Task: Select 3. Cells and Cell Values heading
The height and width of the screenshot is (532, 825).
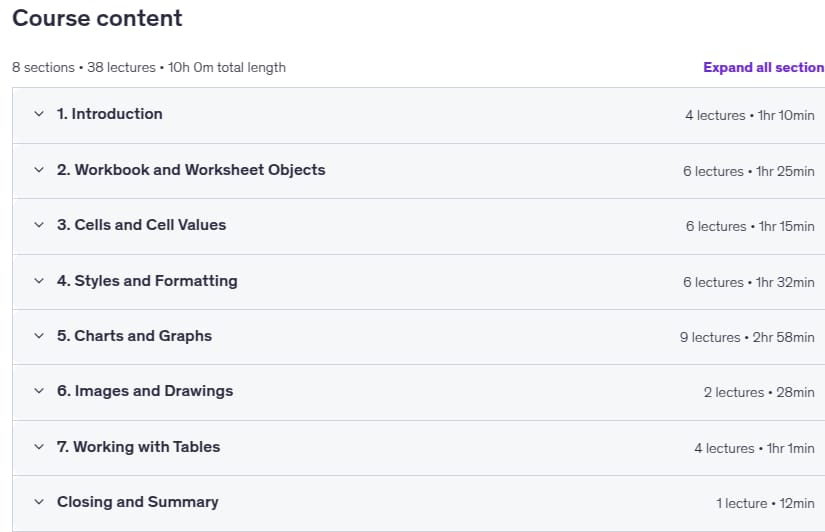Action: (142, 225)
